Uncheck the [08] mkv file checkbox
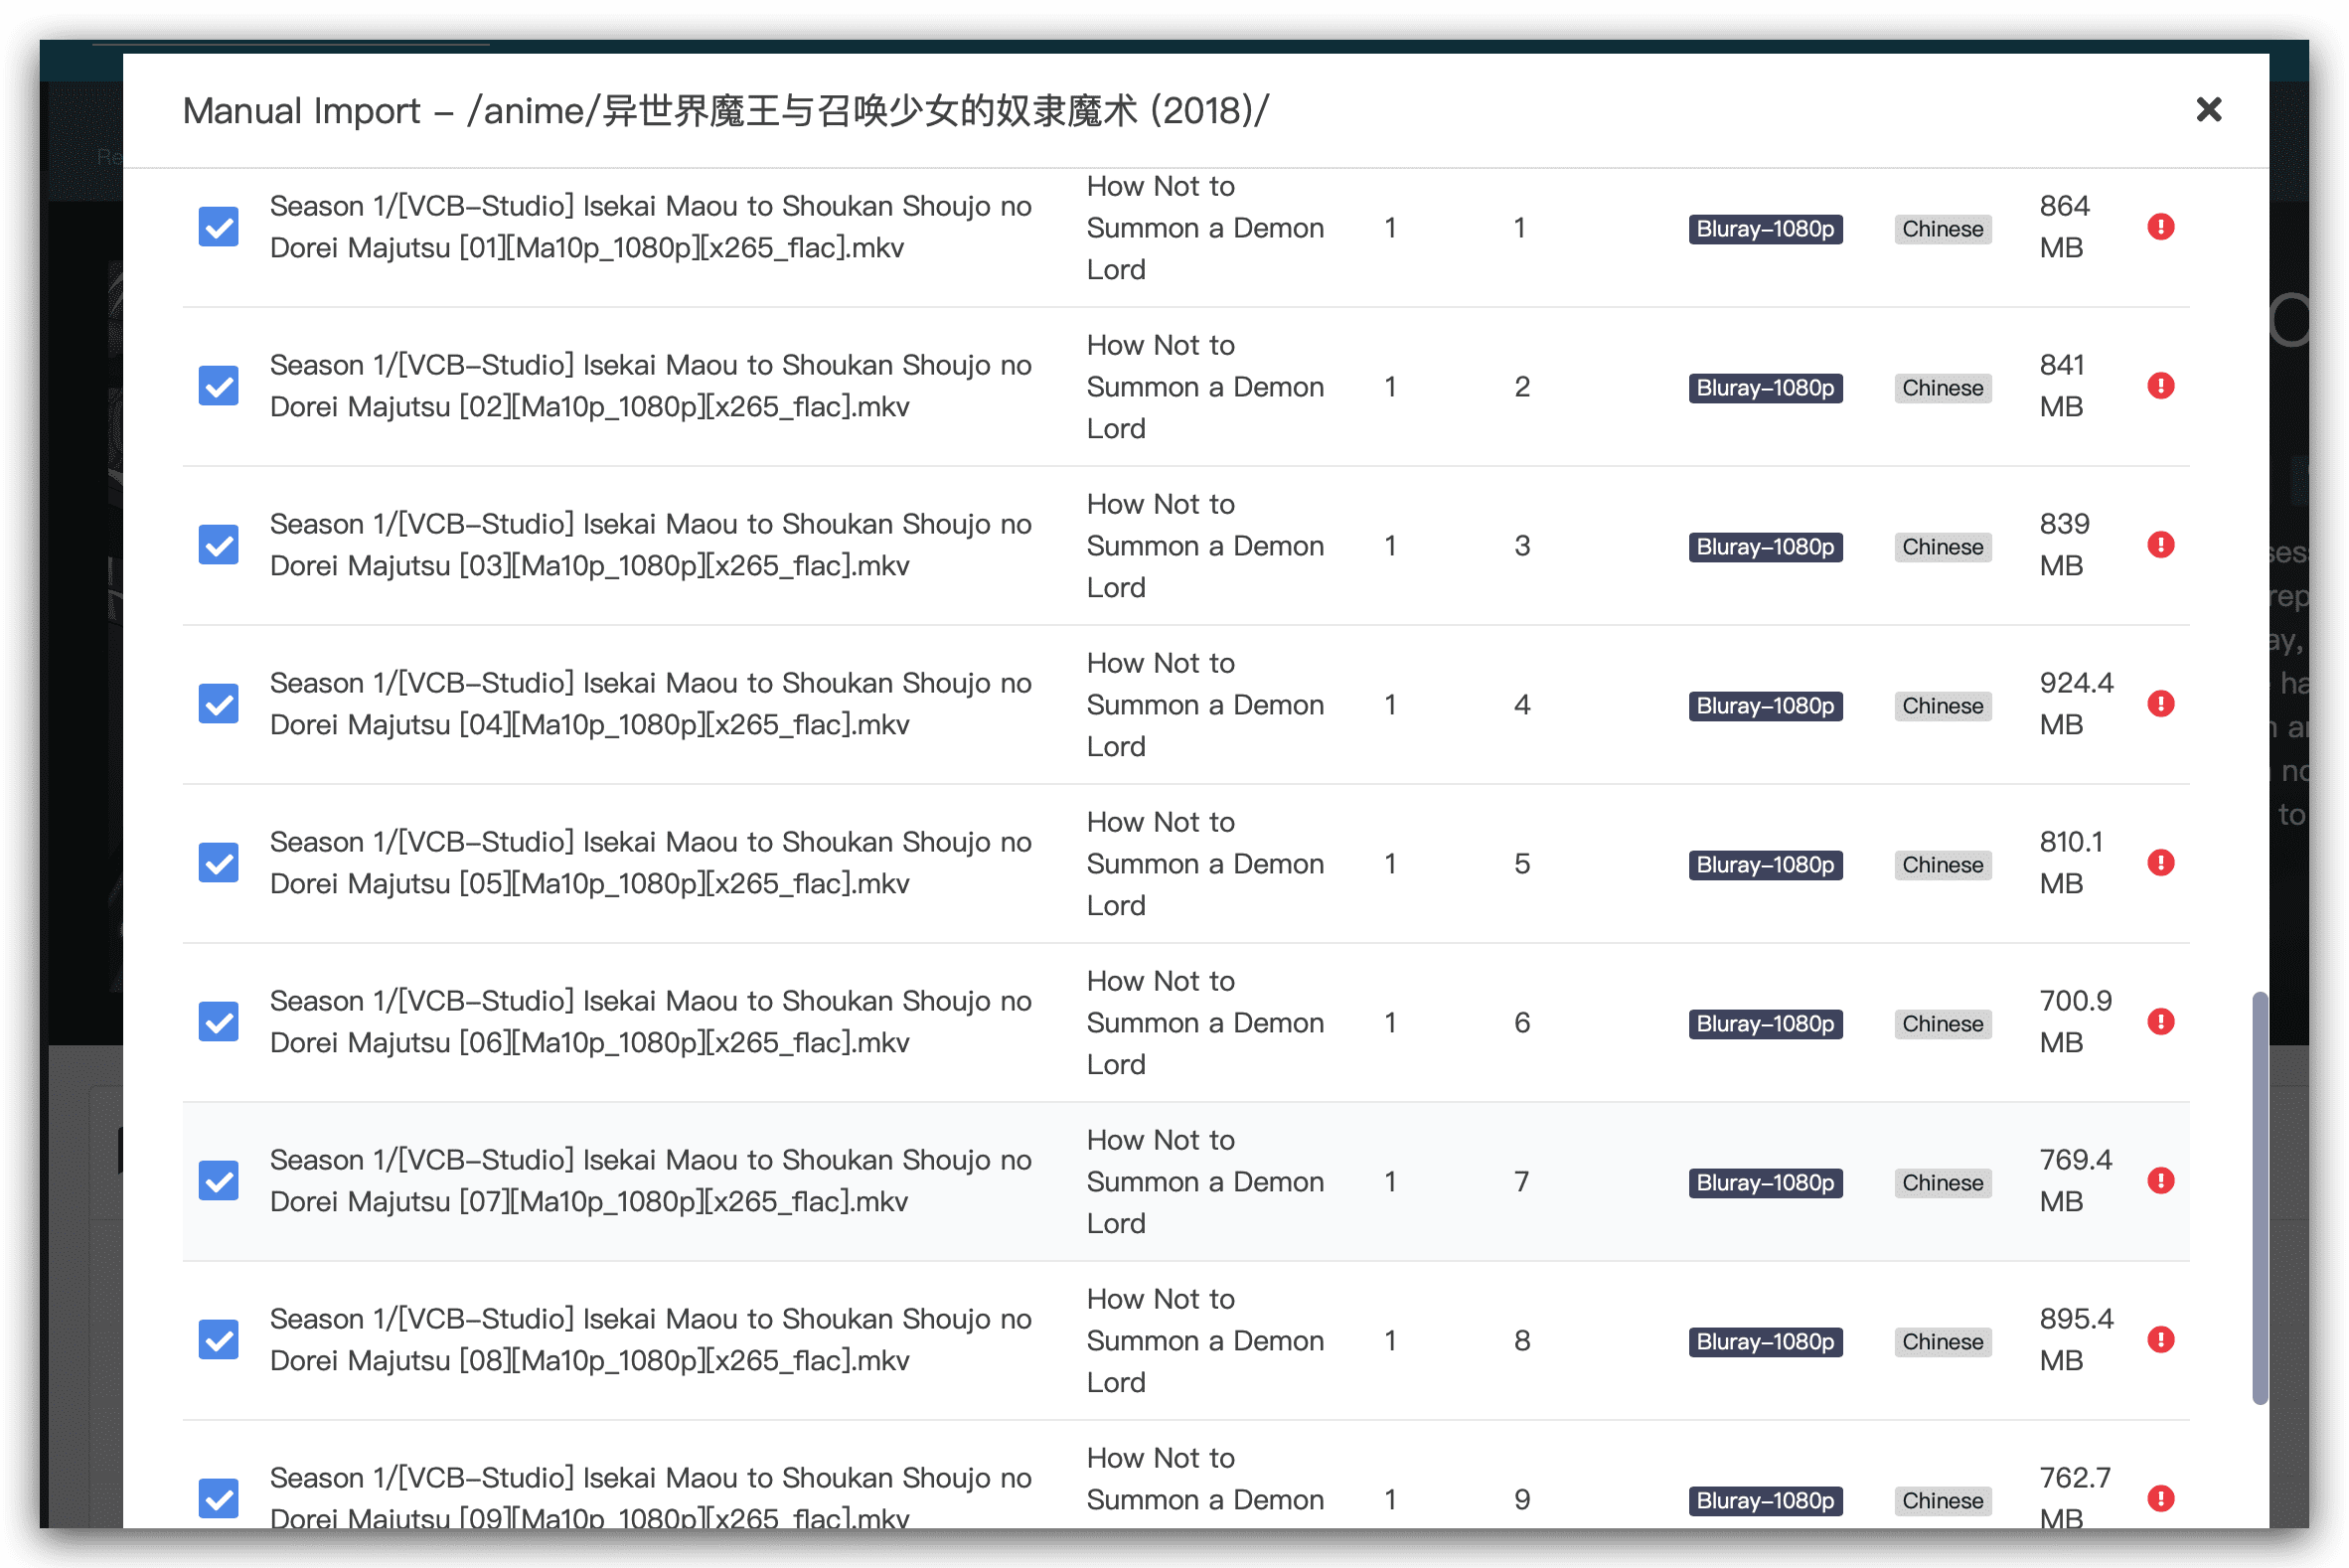 coord(218,1340)
